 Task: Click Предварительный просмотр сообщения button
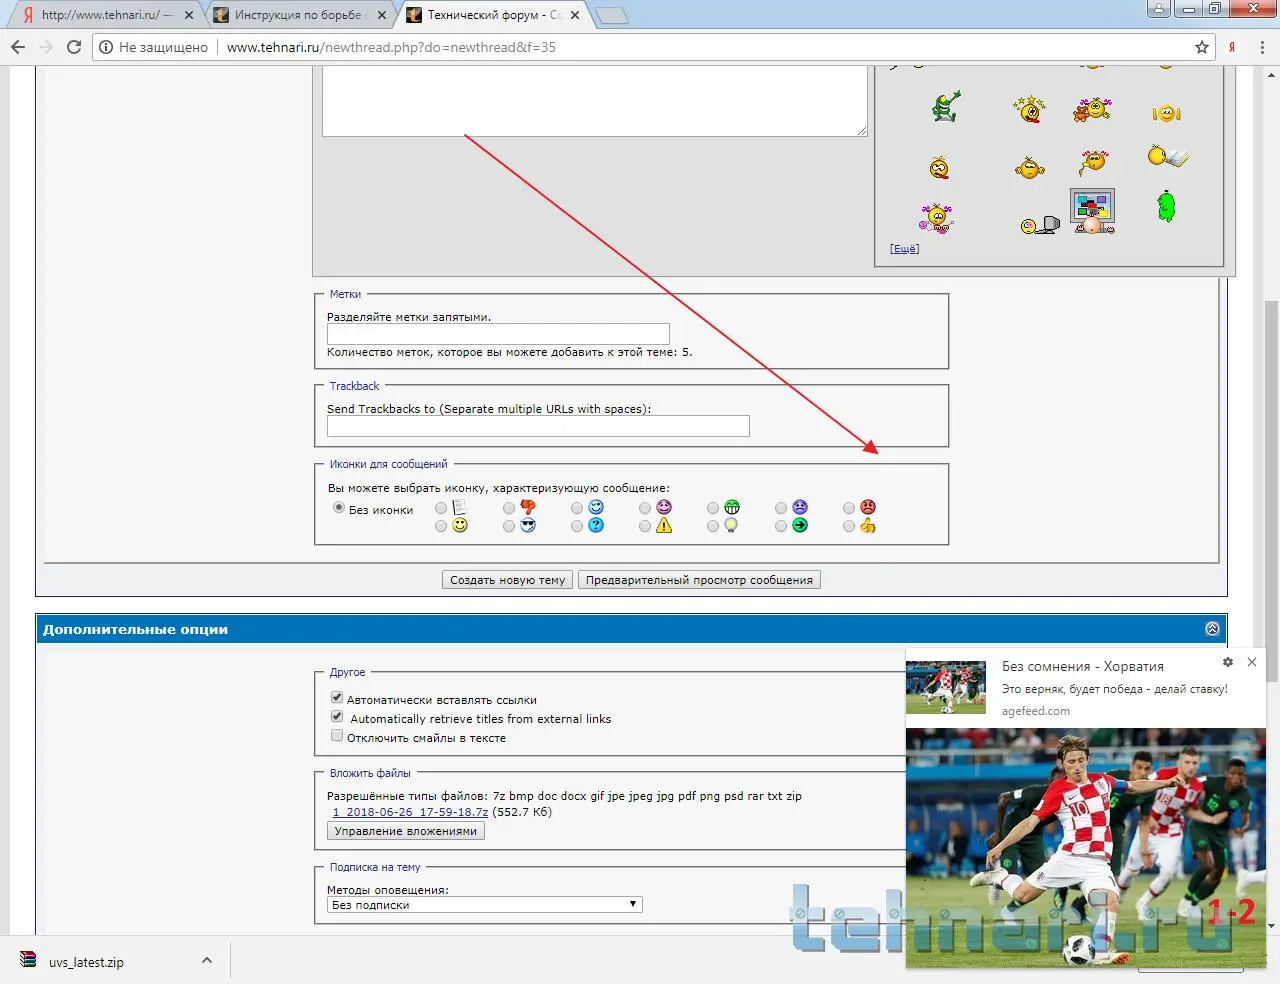click(699, 580)
